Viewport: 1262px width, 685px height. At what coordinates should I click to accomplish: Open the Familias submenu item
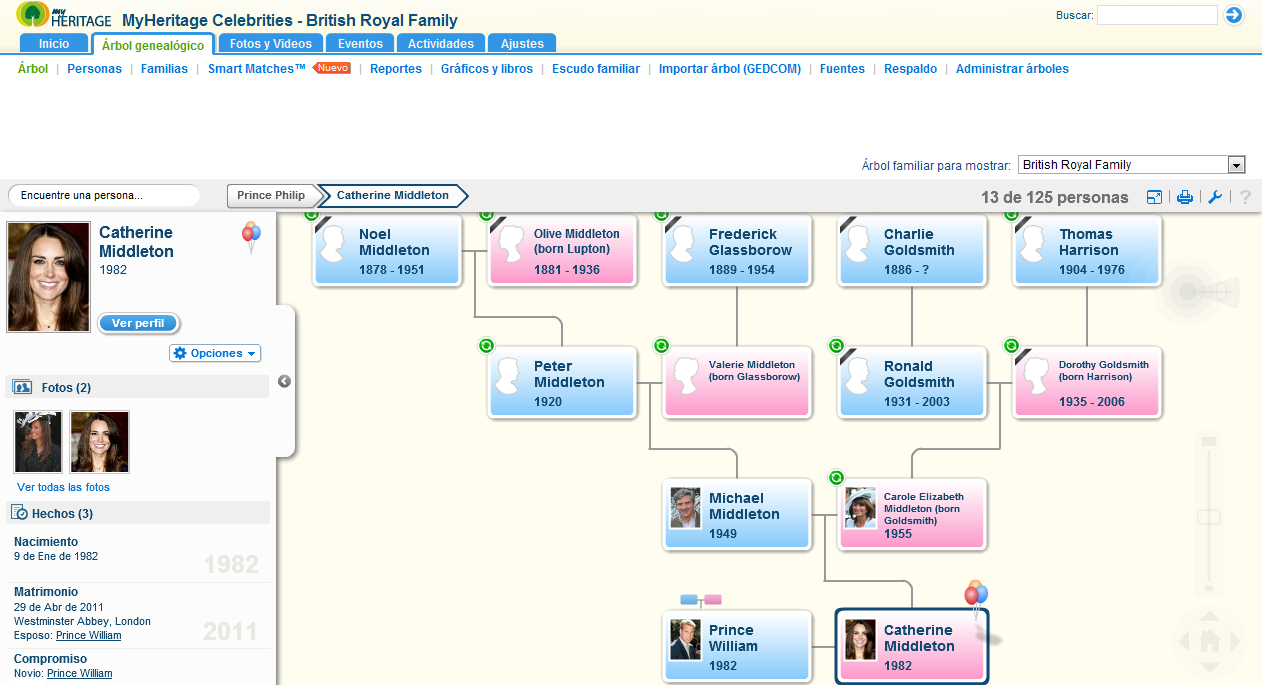(164, 69)
